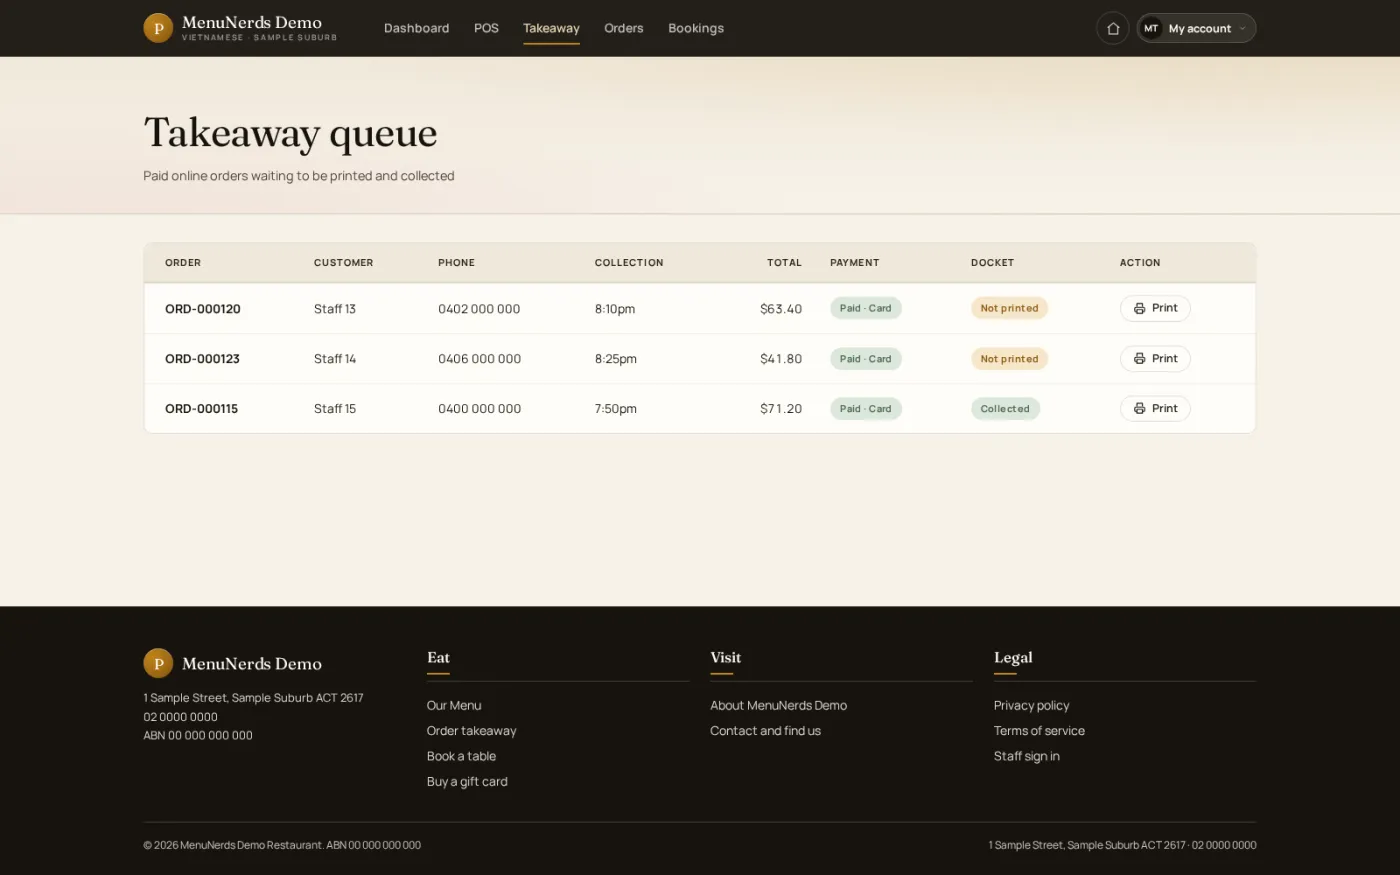Open the Privacy policy link
The image size is (1400, 875).
(x=1031, y=705)
